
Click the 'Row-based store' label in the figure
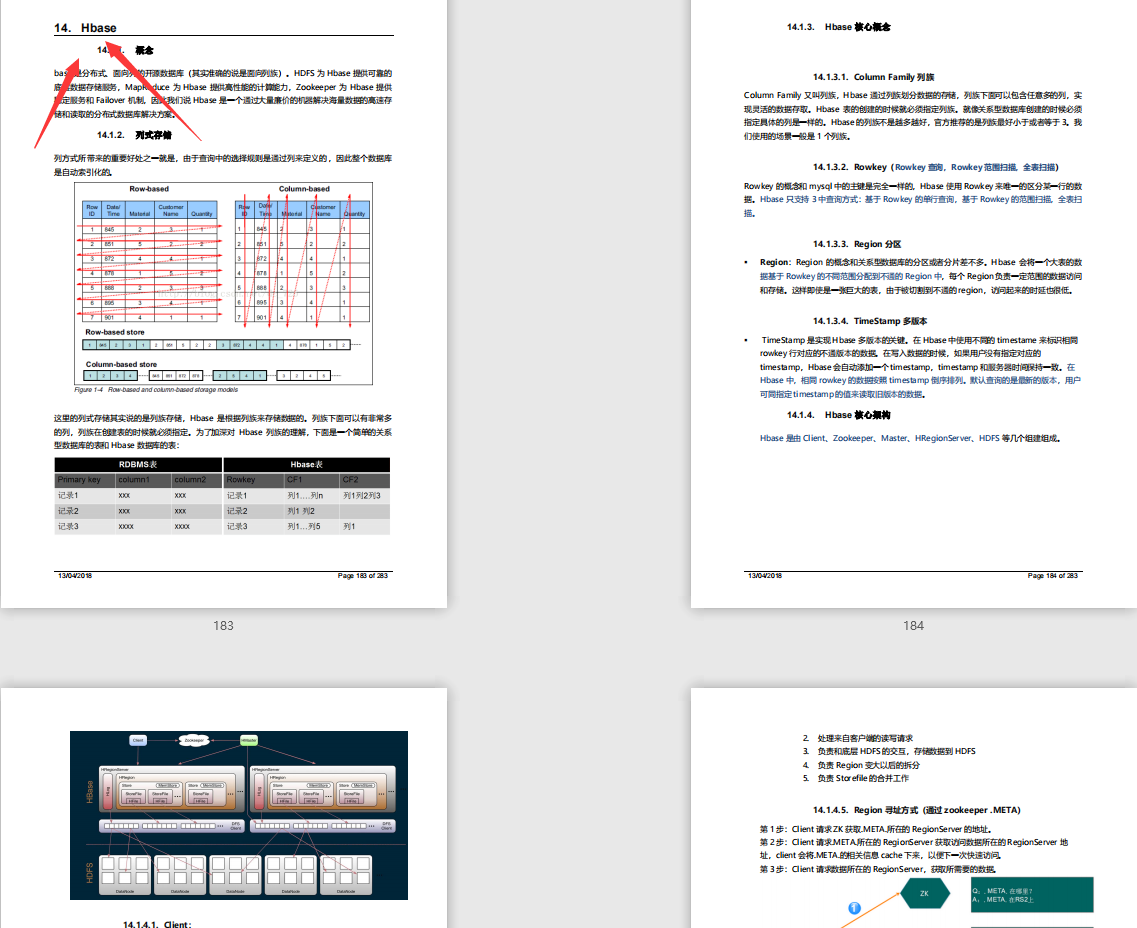pos(115,332)
